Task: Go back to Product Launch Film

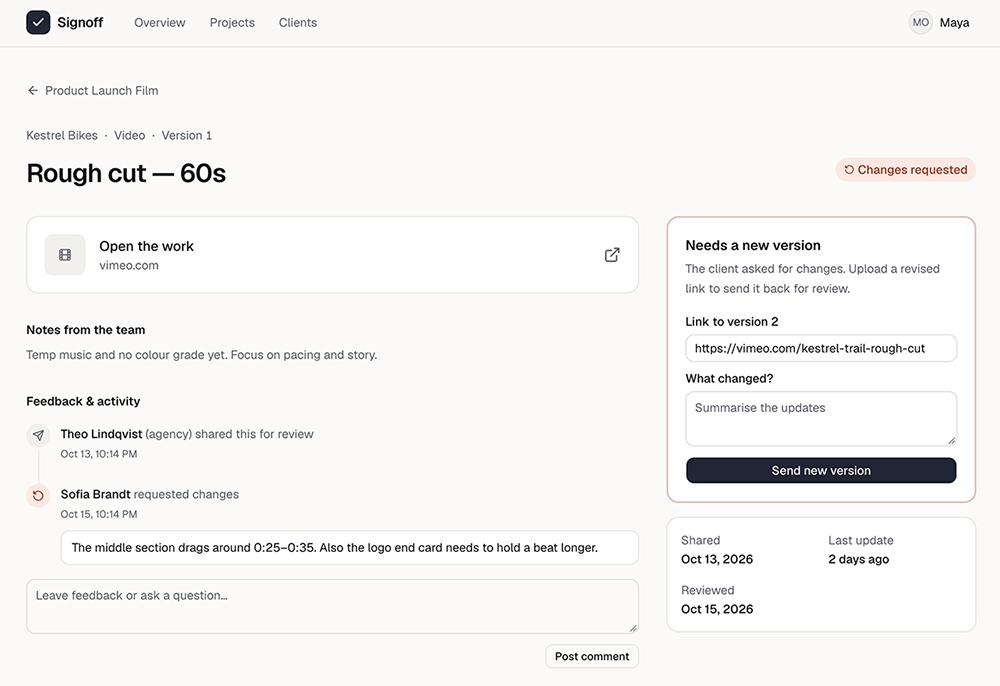Action: point(93,91)
